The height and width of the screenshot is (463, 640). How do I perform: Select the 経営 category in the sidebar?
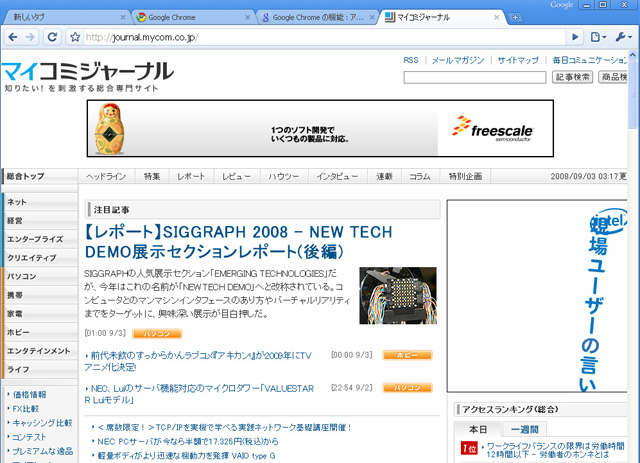pyautogui.click(x=40, y=220)
